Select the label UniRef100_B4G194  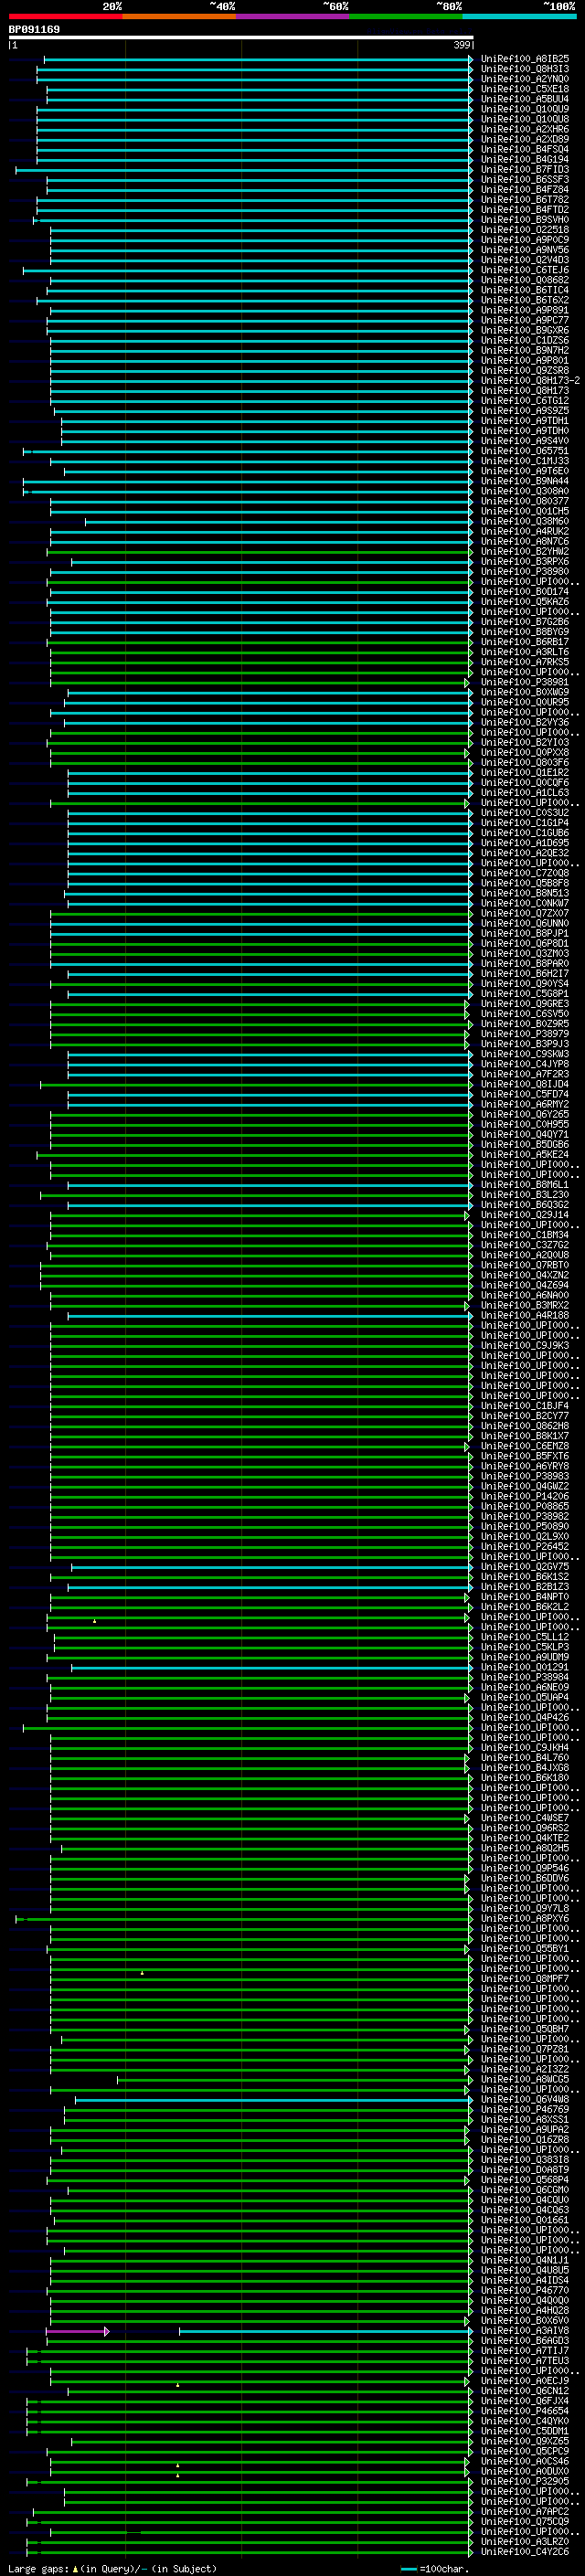525,159
